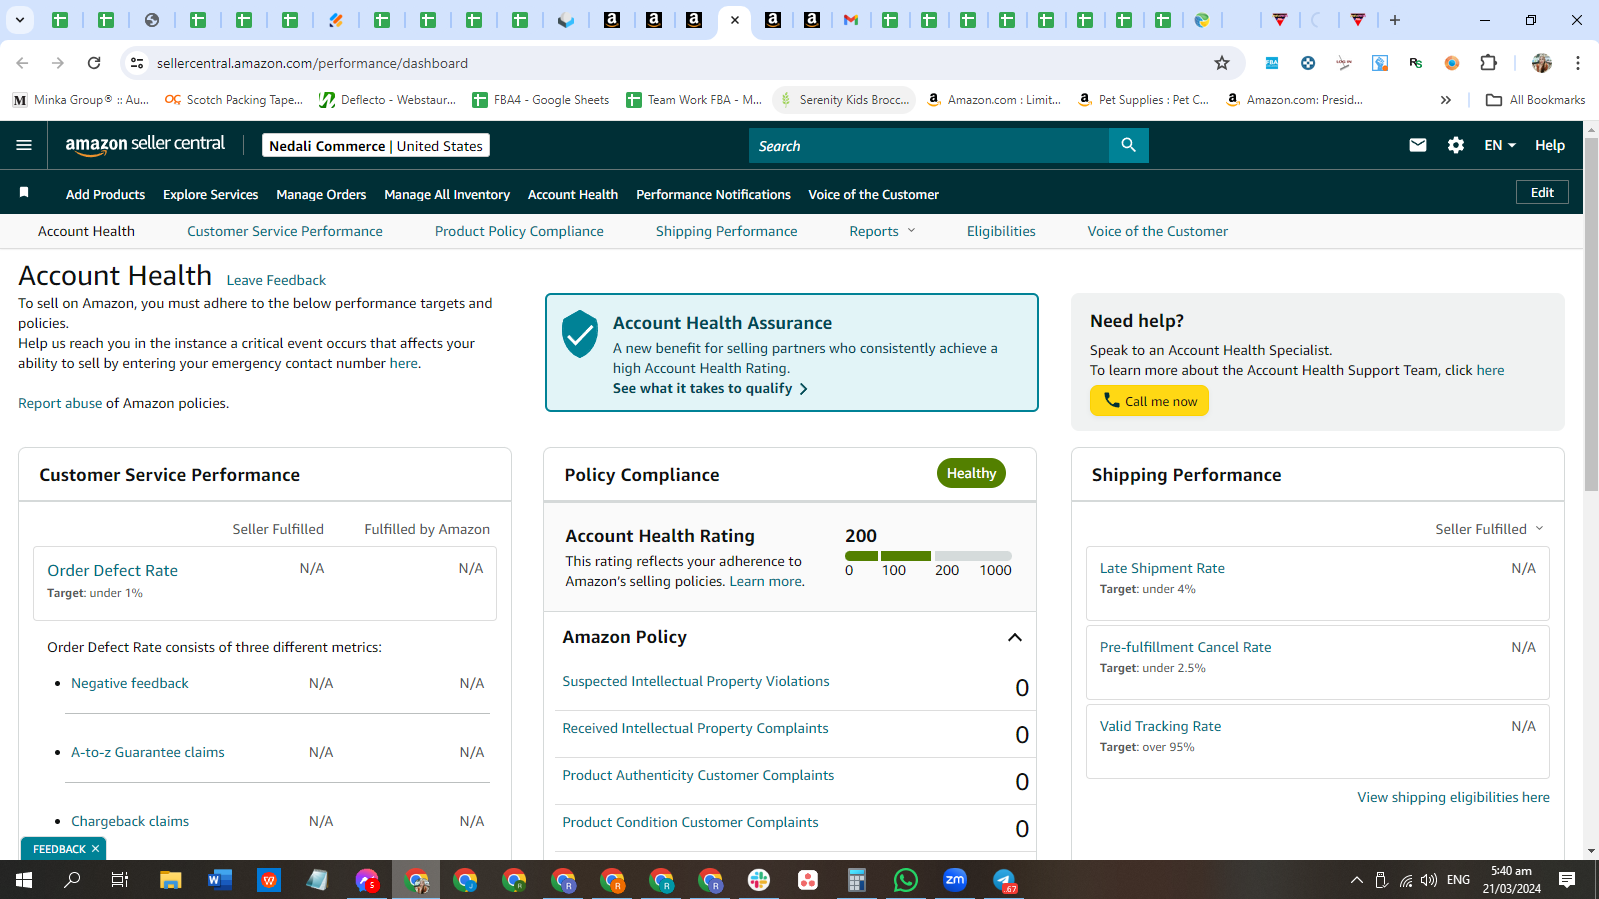Show hidden system tray icons
This screenshot has width=1599, height=899.
[x=1357, y=880]
